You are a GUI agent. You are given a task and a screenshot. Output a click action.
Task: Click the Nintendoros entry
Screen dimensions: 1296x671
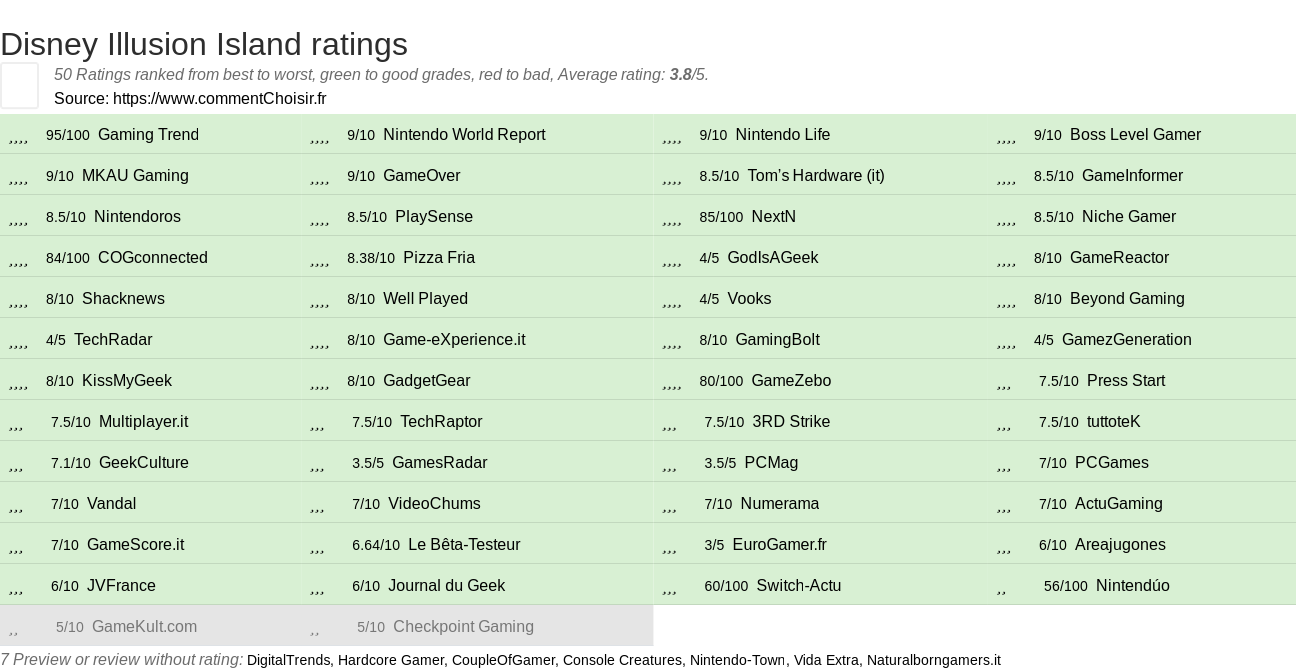(137, 217)
